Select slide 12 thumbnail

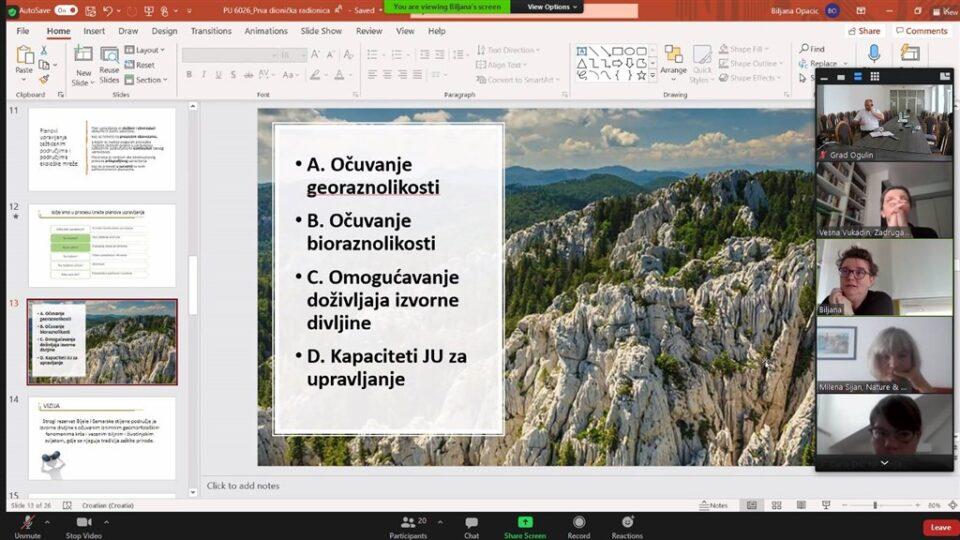point(102,246)
